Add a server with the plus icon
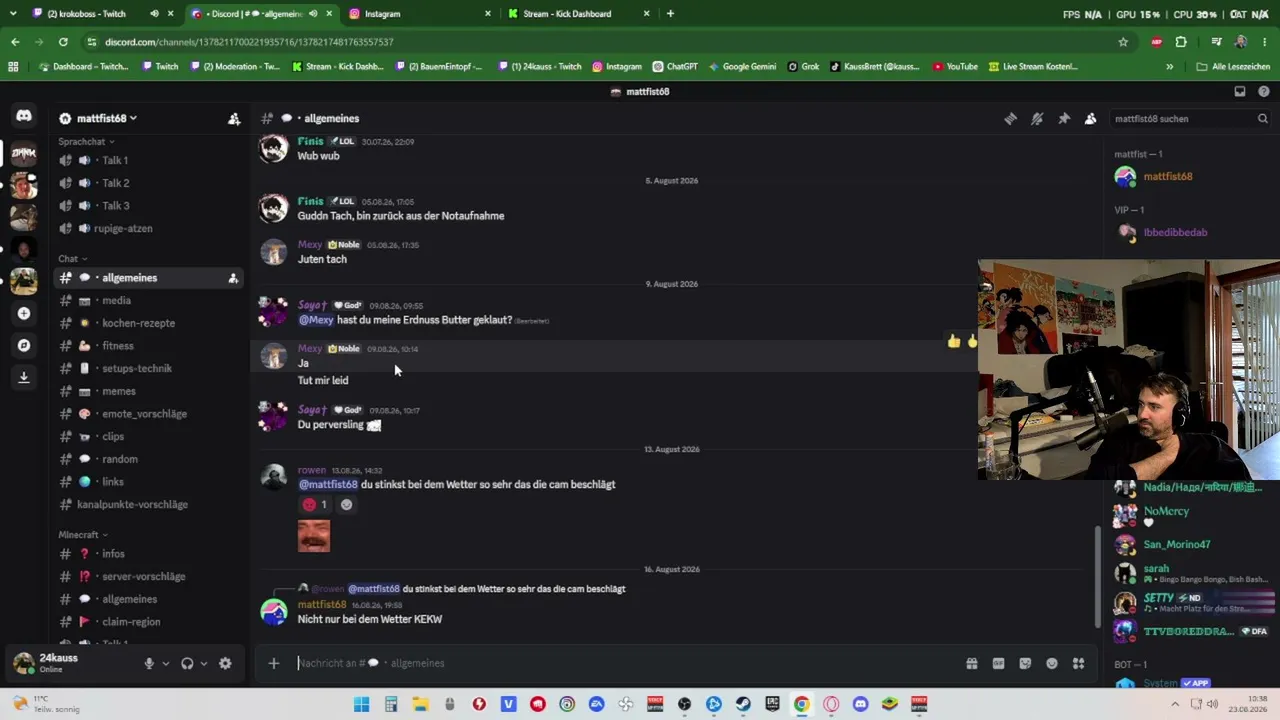Screen dimensions: 1280x720 click(x=24, y=313)
